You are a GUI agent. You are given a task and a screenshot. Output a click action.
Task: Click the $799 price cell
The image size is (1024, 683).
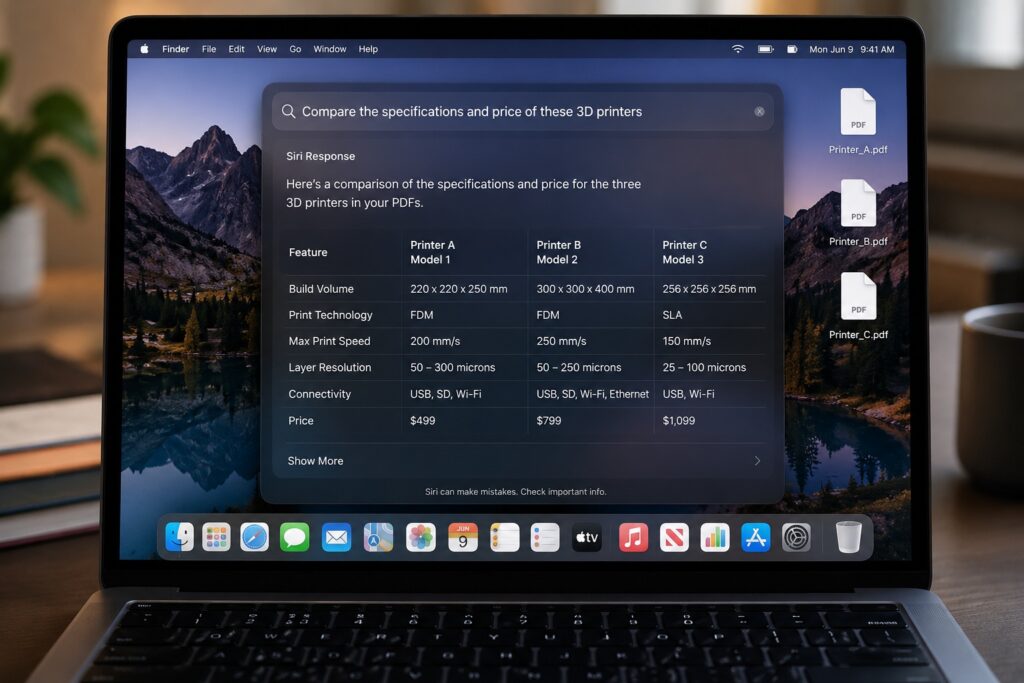[549, 421]
